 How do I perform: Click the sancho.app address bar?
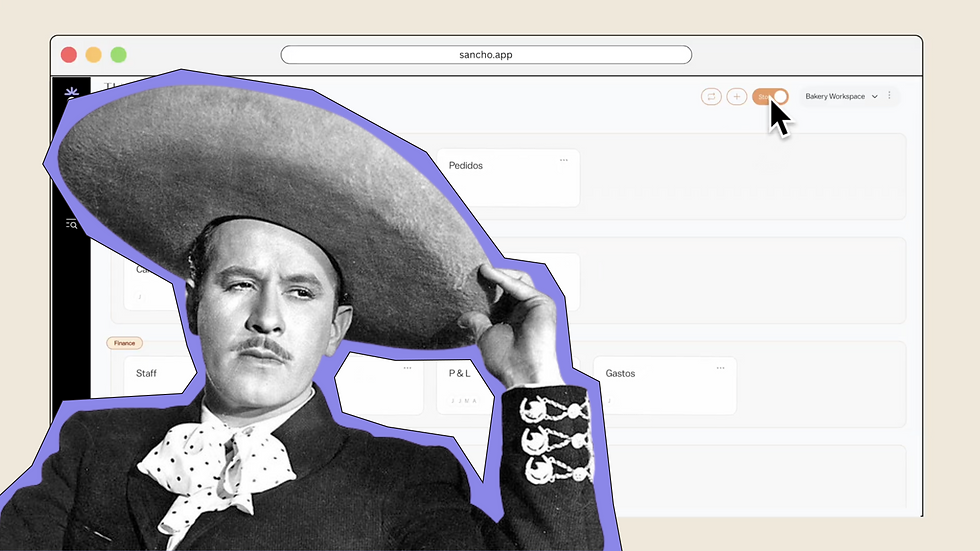(x=486, y=55)
